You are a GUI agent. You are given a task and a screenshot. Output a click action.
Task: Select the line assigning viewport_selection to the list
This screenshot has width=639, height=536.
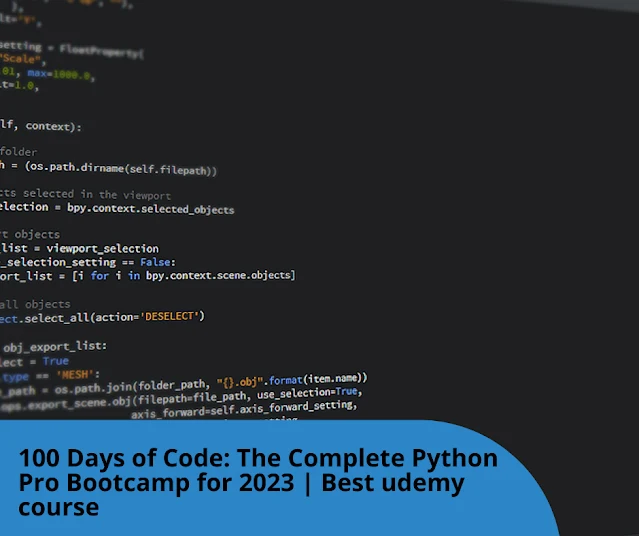point(79,248)
